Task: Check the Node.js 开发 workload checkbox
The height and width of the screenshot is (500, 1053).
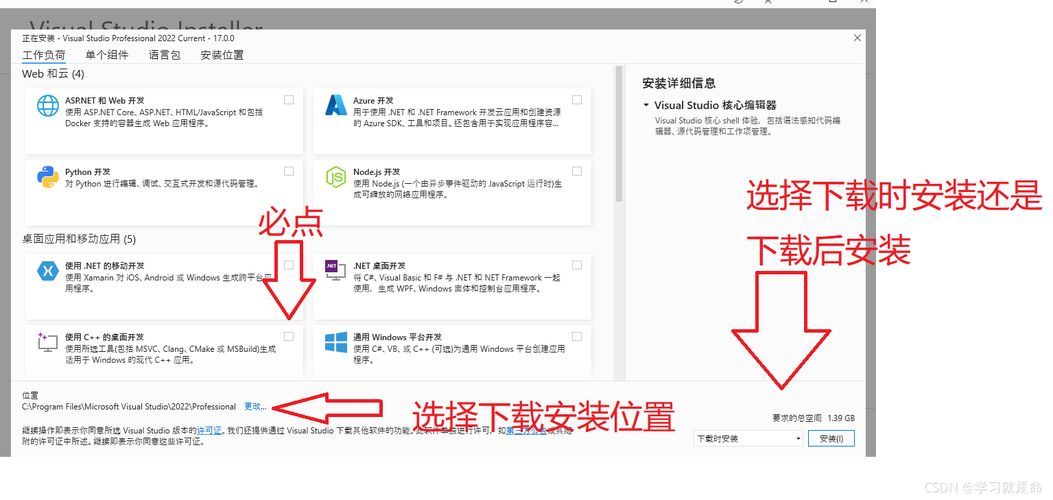Action: [x=577, y=171]
